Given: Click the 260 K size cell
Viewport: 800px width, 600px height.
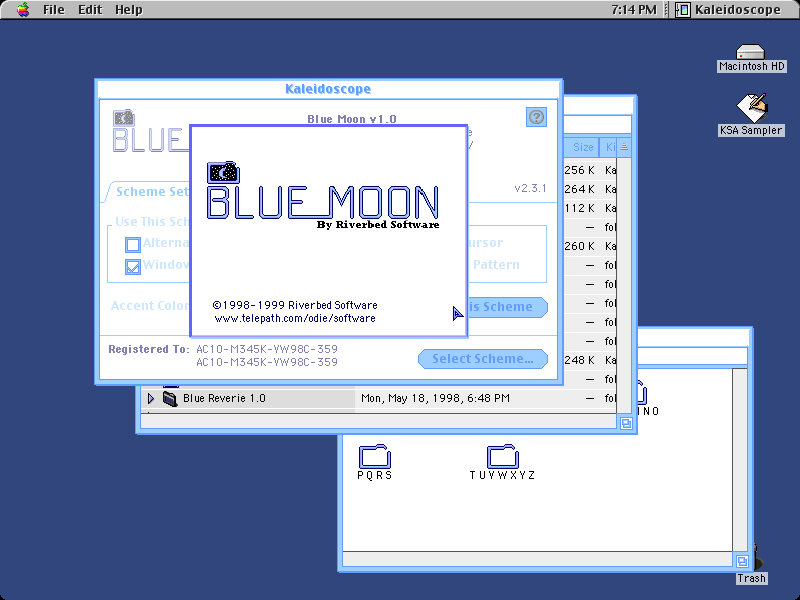Looking at the screenshot, I should [x=579, y=246].
